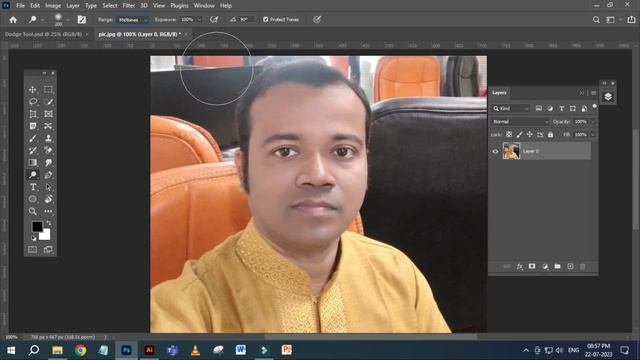Screen dimensions: 640x360
Task: Open the Search icon at top right
Action: [596, 20]
